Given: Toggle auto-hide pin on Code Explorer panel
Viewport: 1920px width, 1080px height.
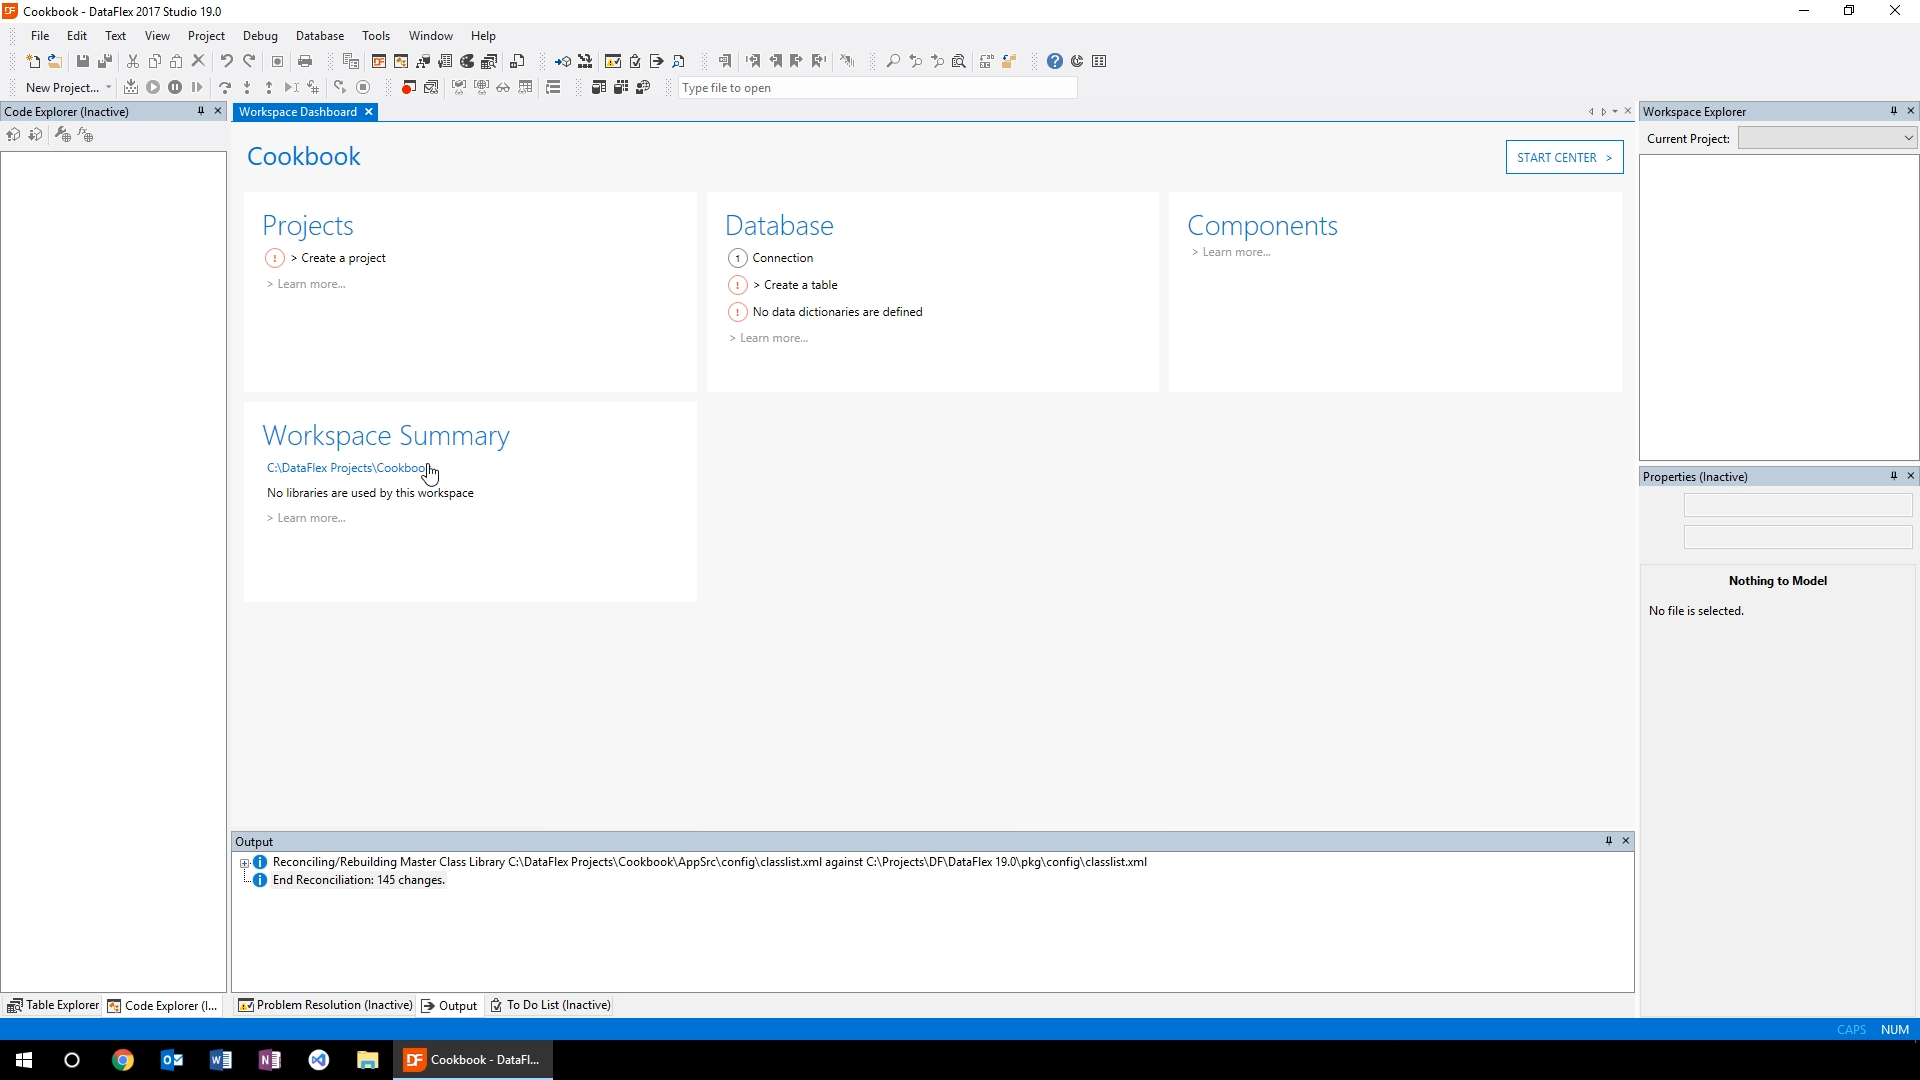Looking at the screenshot, I should (x=200, y=111).
